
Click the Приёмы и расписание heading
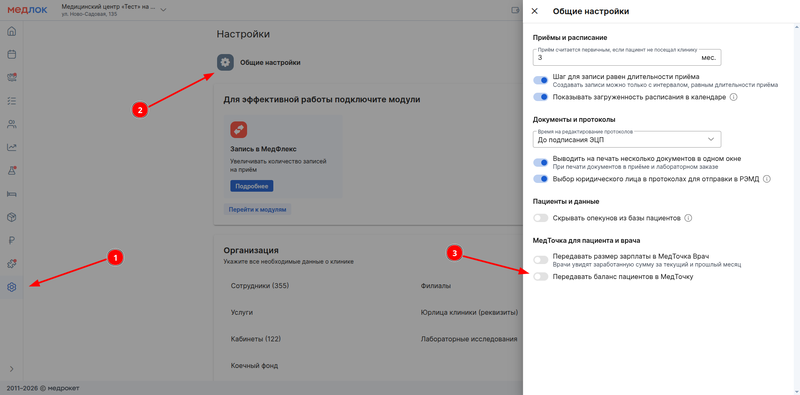click(x=570, y=38)
